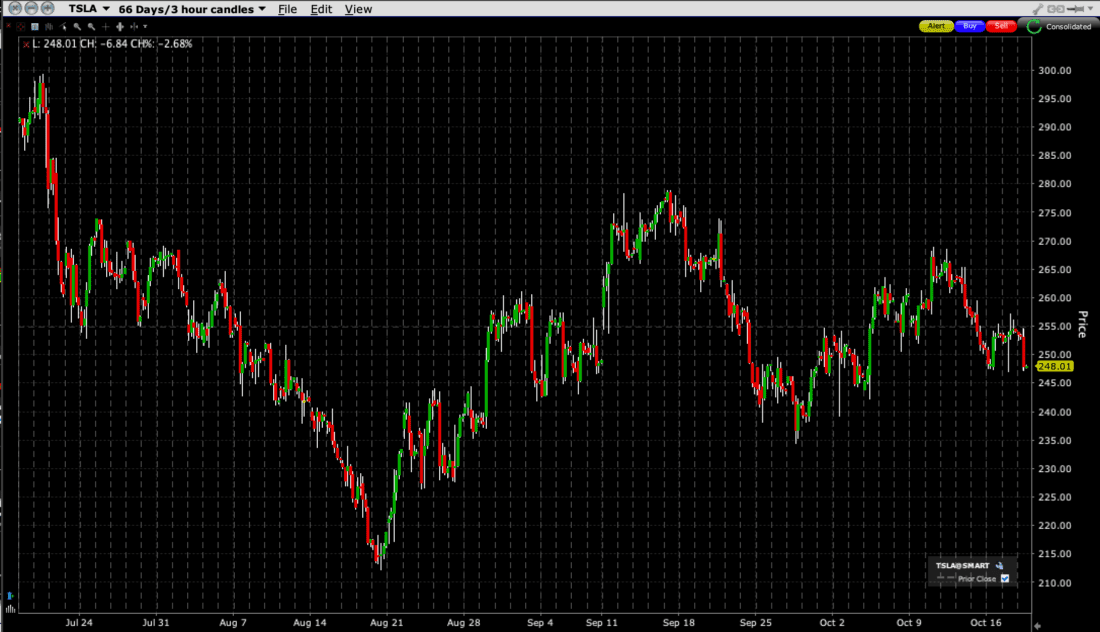Select the trendline pointer tool
Screen dimensions: 1100x632
click(63, 27)
